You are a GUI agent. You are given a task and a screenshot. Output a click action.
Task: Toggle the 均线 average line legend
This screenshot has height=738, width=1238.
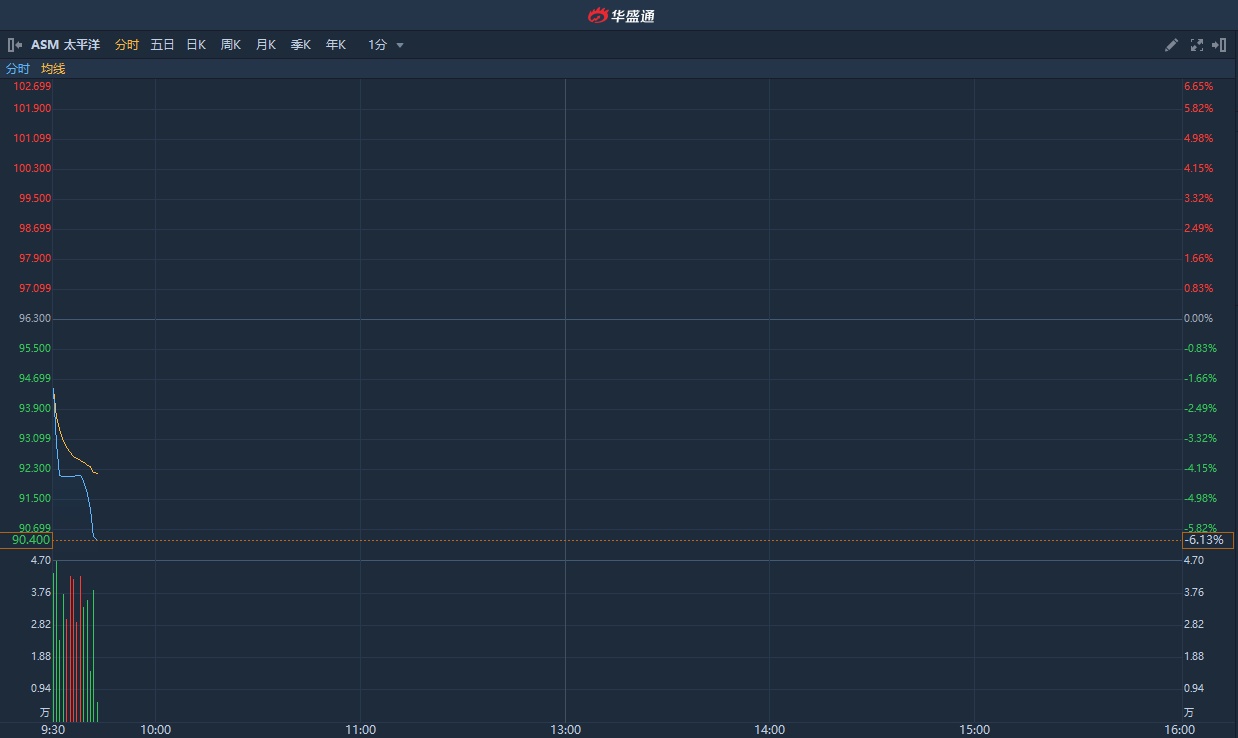53,69
